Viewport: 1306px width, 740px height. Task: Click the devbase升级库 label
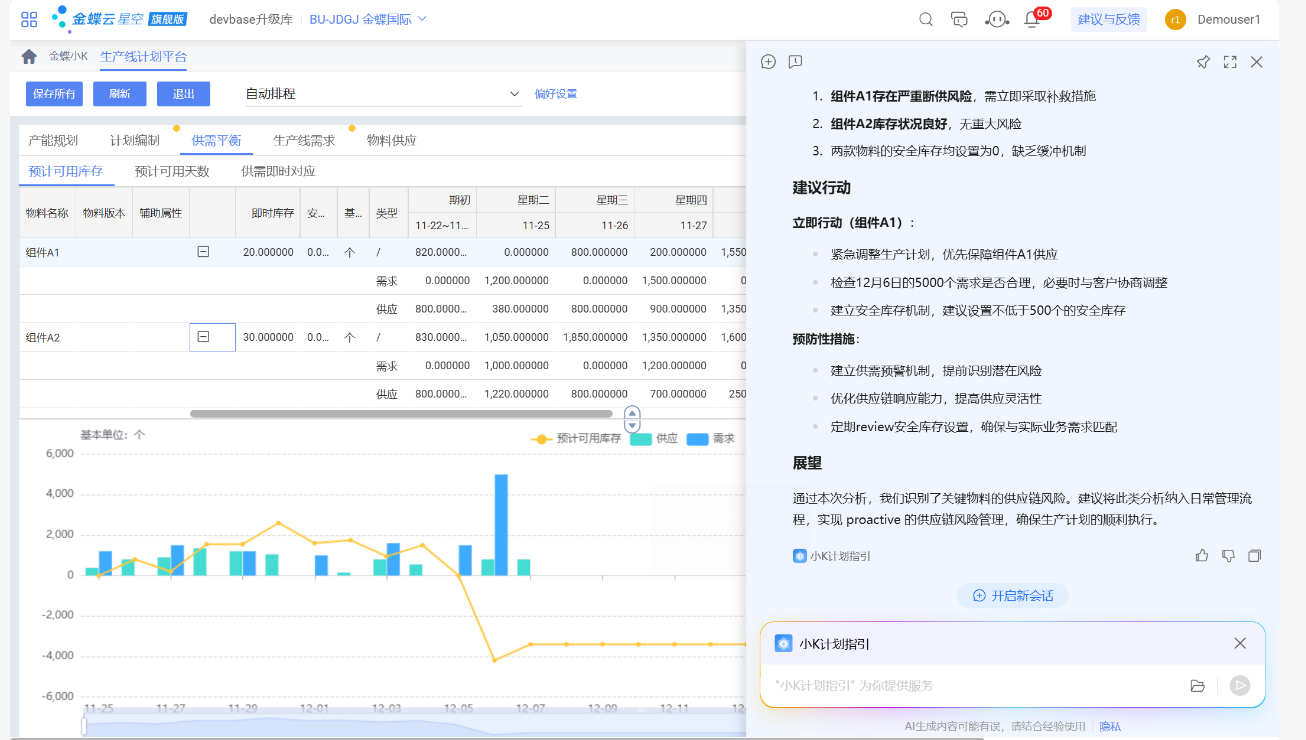point(250,19)
